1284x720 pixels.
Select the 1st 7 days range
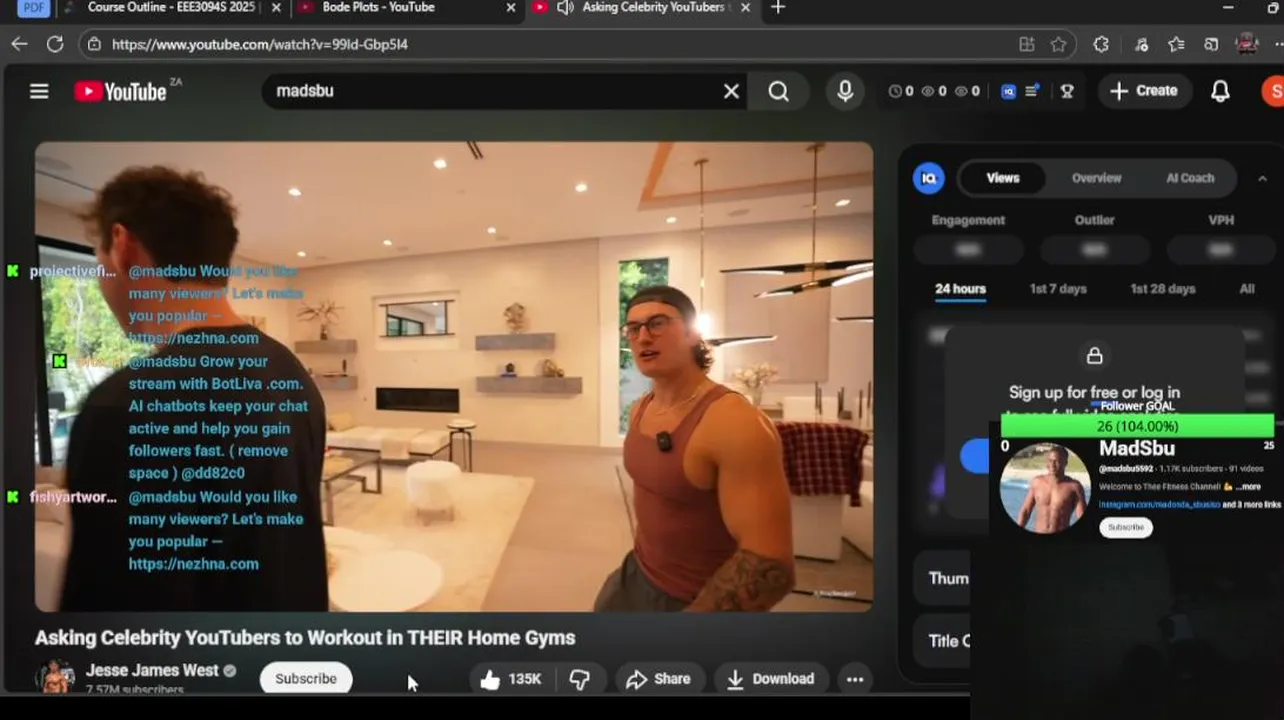pos(1058,289)
